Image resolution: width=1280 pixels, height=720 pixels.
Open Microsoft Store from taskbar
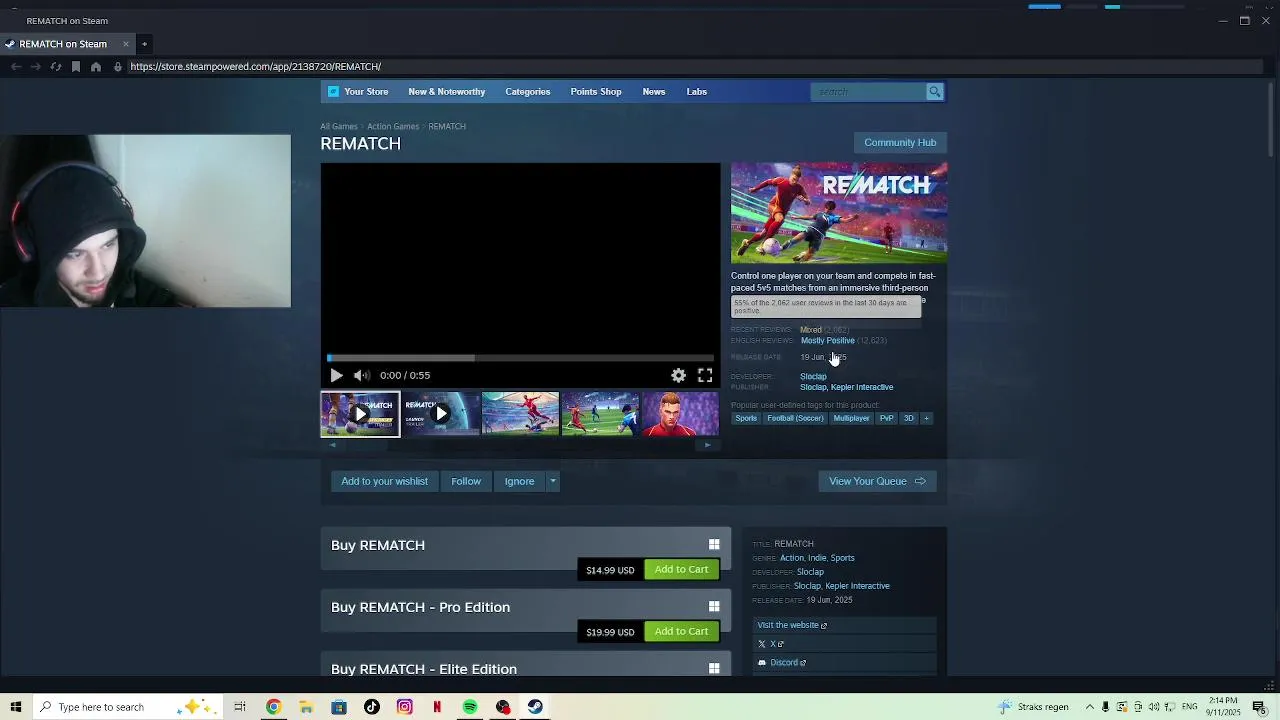(x=339, y=707)
